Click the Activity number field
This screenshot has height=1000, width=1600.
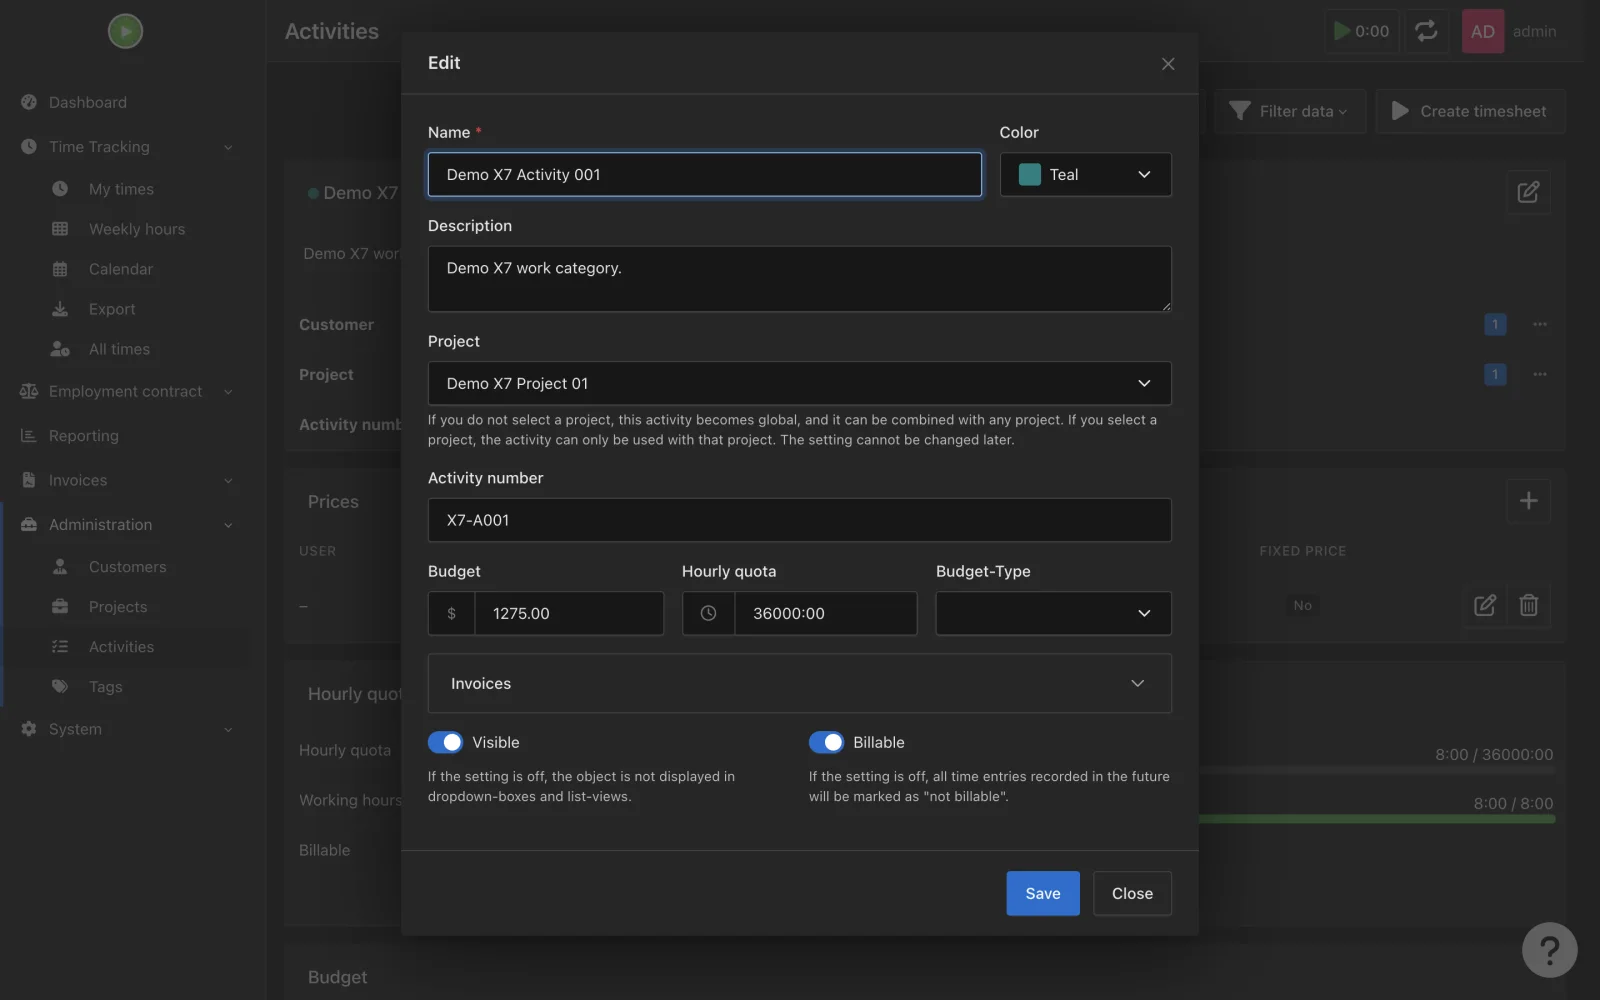coord(799,520)
